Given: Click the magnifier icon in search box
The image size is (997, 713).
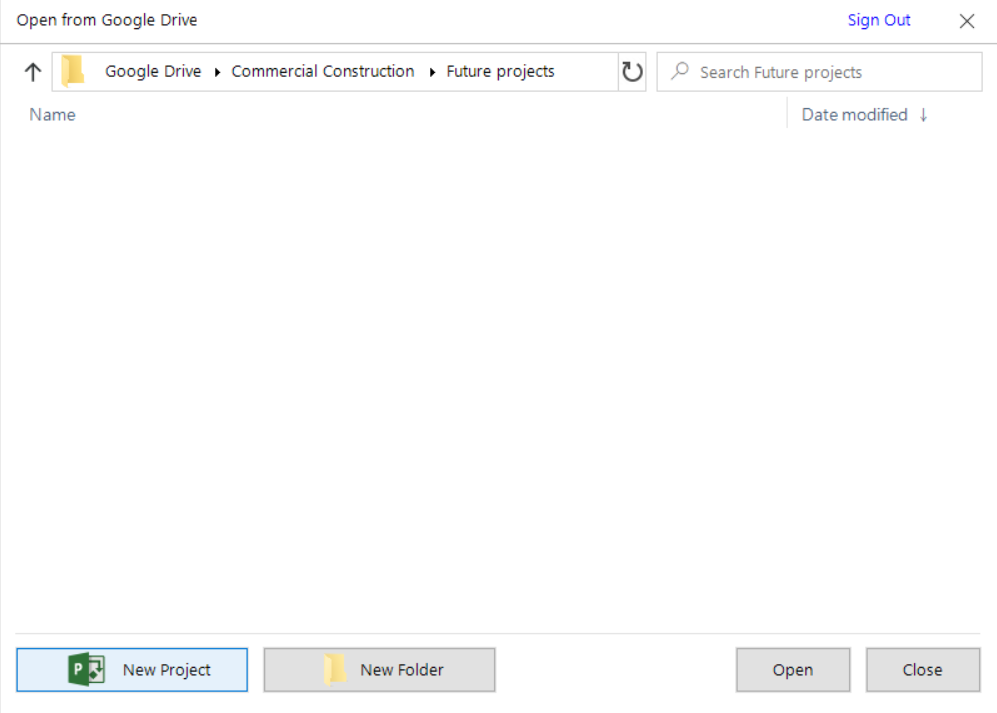Looking at the screenshot, I should point(680,71).
